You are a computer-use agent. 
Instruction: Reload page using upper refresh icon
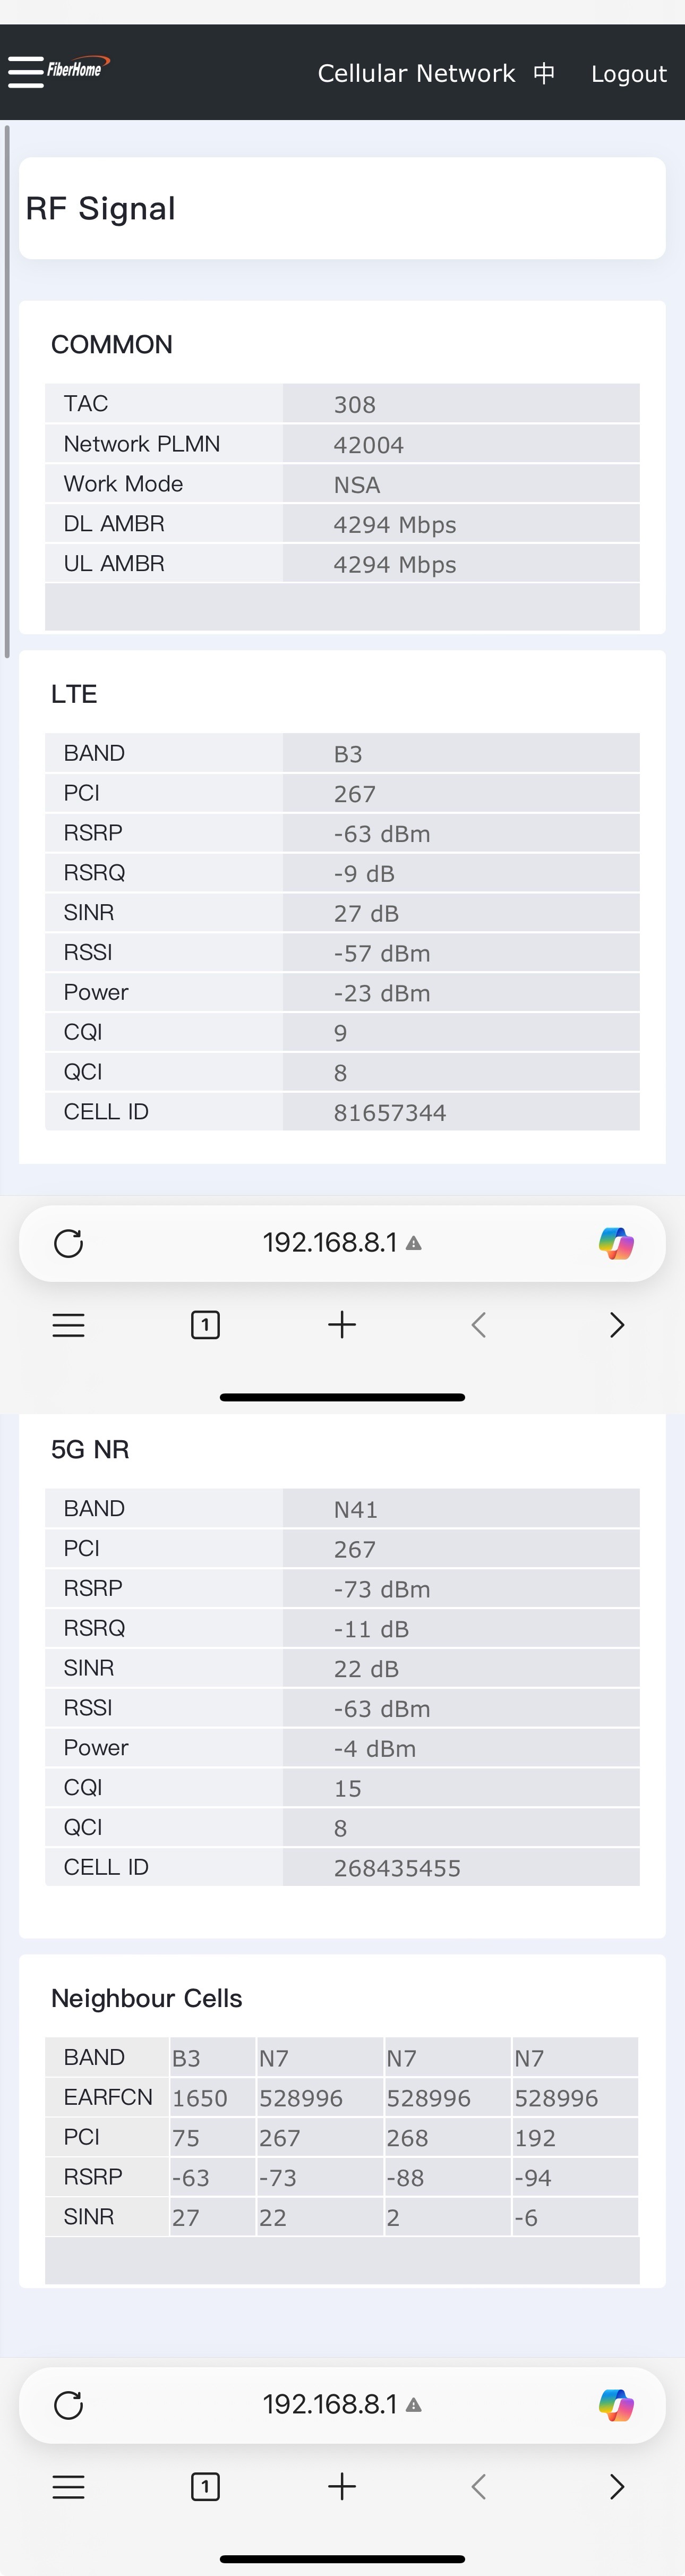pyautogui.click(x=68, y=1243)
